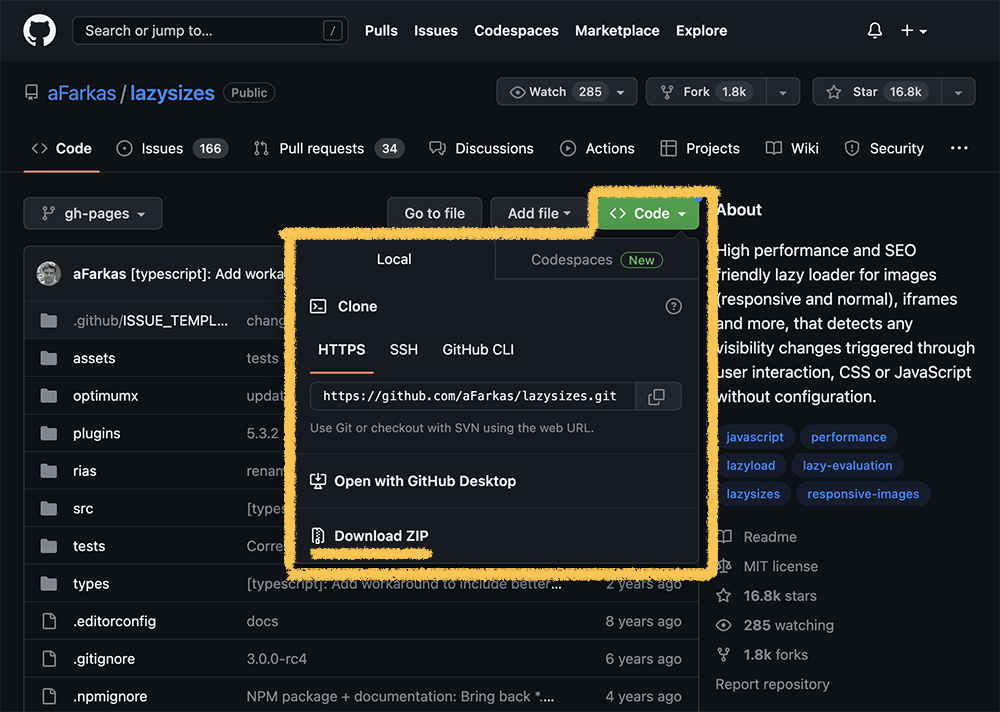Screen dimensions: 1000x712
Task: Select the GitHub CLI clone option
Action: tap(478, 350)
